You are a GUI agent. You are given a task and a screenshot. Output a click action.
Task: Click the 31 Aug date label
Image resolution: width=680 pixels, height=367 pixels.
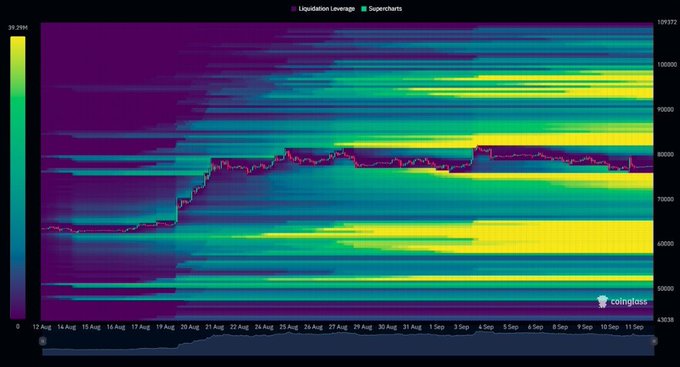(x=412, y=327)
